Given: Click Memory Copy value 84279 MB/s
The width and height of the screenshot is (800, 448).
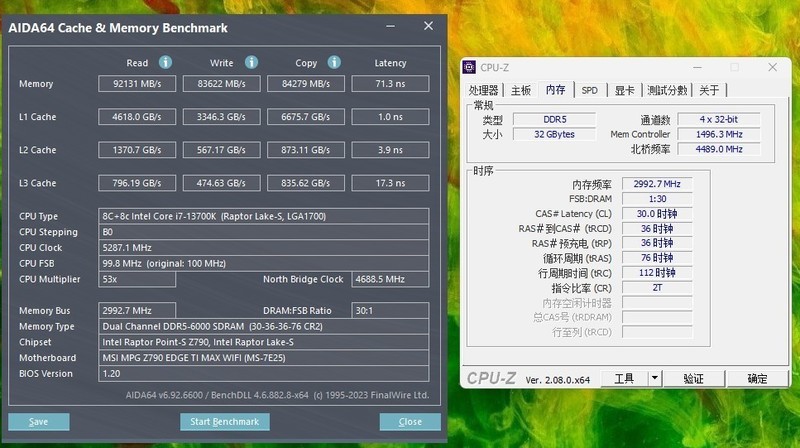Looking at the screenshot, I should [x=306, y=84].
